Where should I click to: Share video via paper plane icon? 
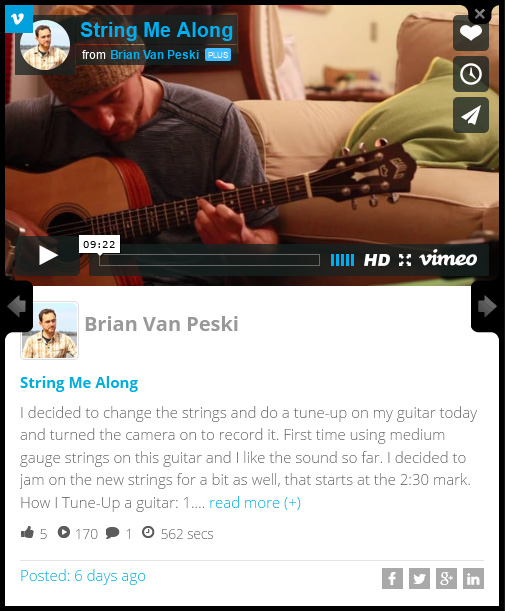tap(471, 115)
